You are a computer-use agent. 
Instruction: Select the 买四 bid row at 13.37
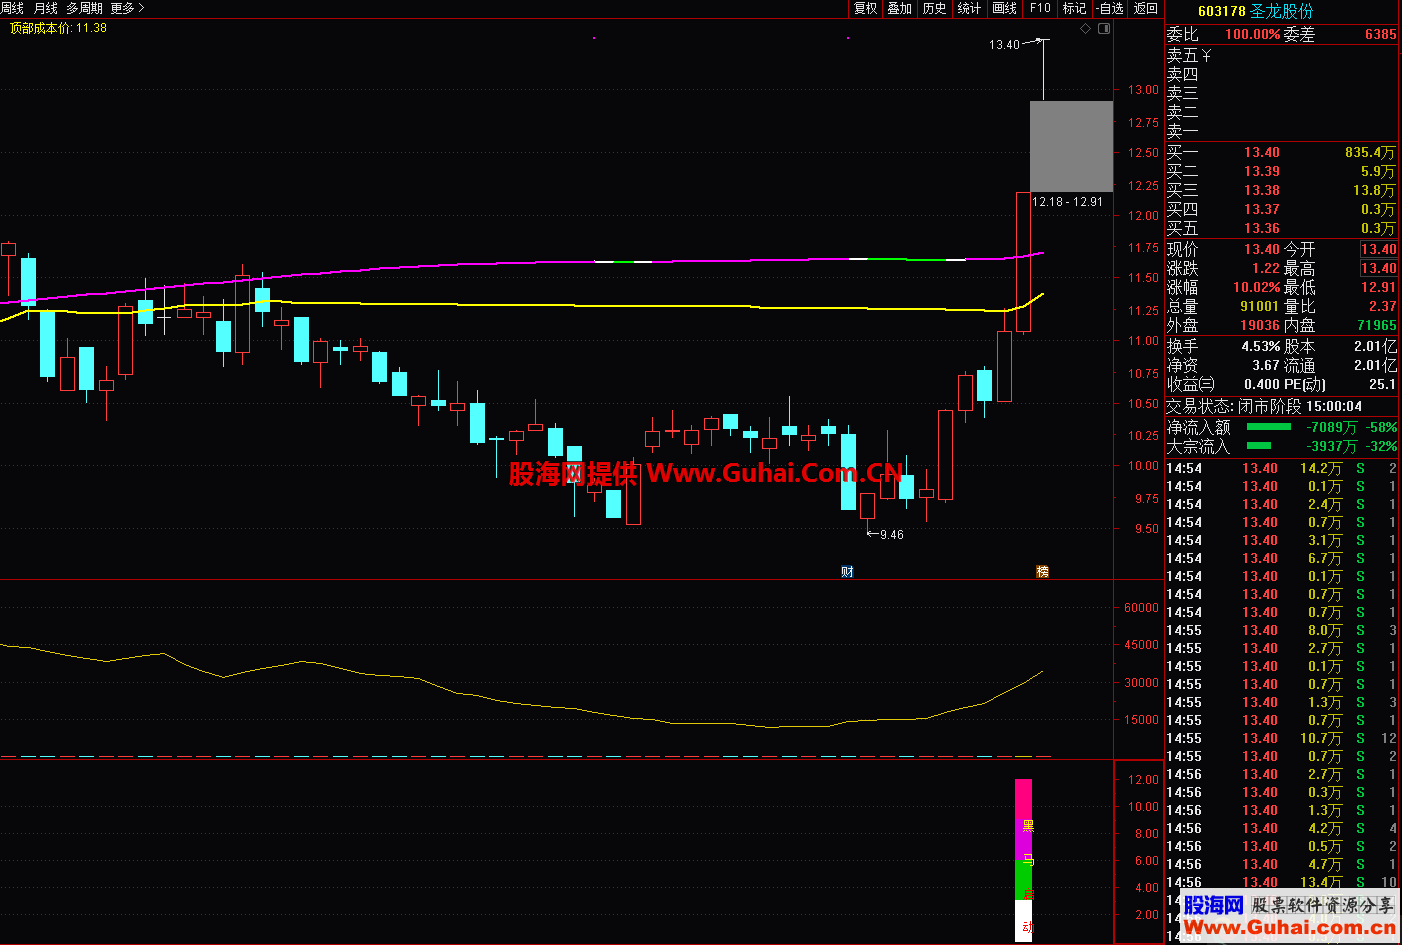(x=1282, y=210)
